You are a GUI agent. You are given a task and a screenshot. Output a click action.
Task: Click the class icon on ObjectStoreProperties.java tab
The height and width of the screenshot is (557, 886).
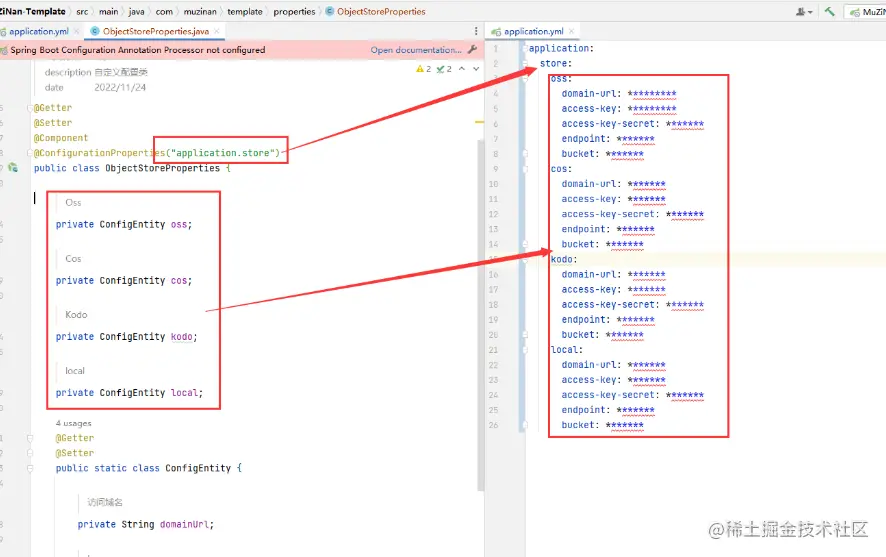94,31
